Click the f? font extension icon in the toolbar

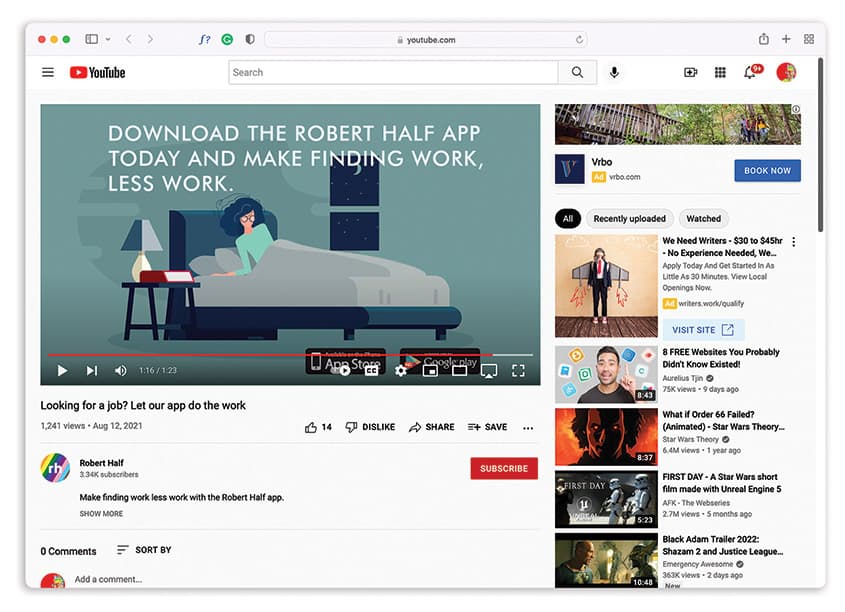click(x=204, y=39)
